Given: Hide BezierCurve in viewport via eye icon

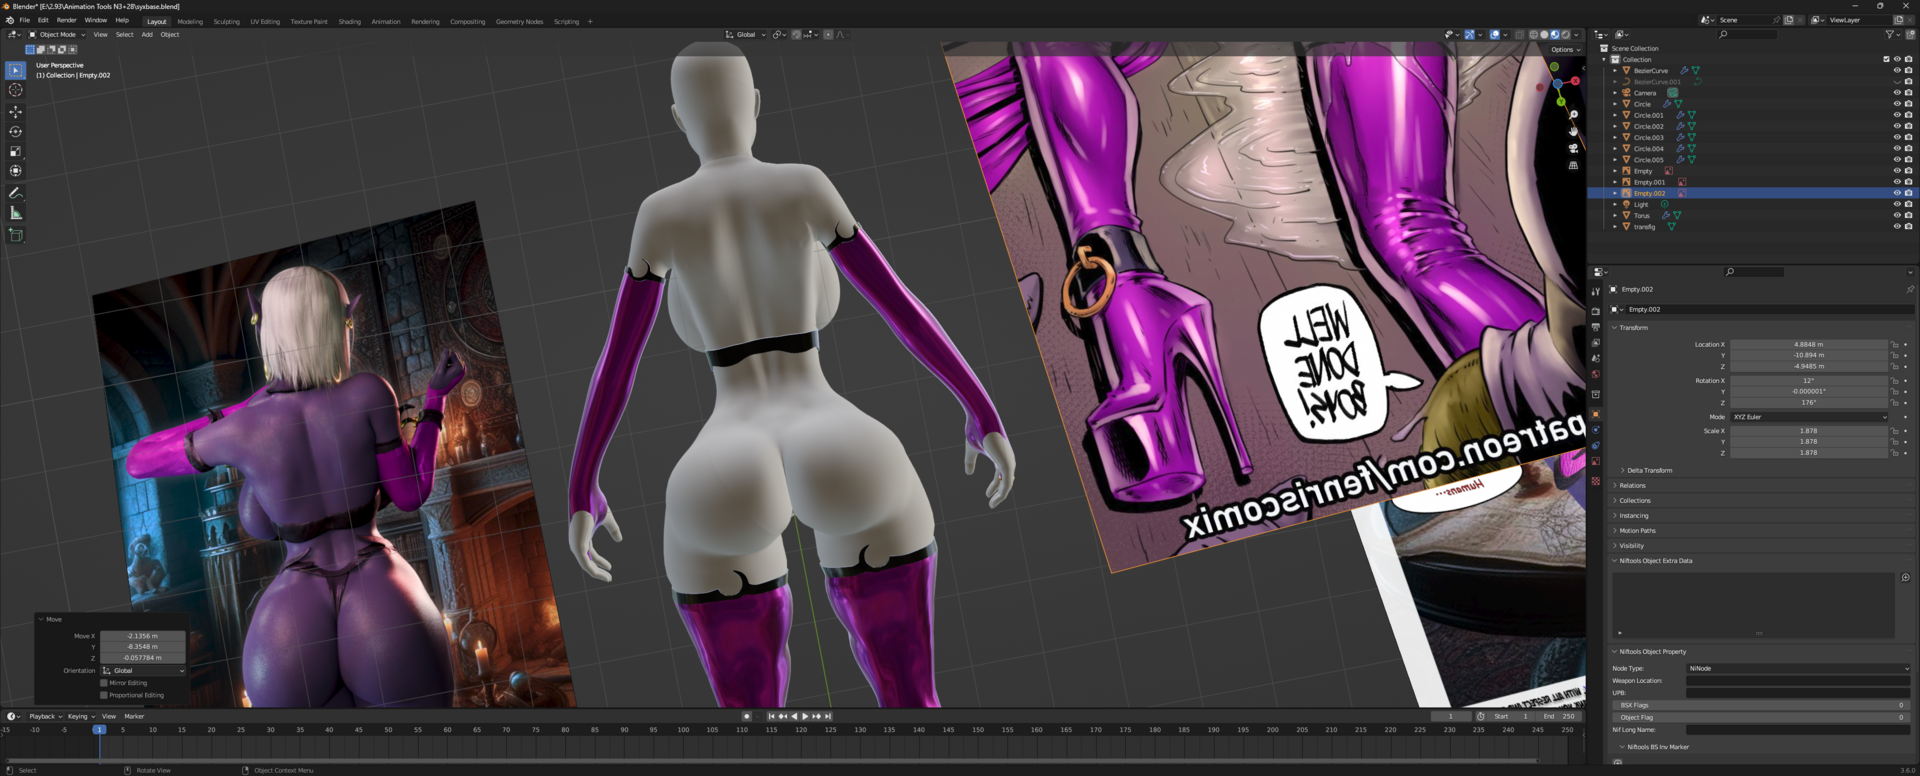Looking at the screenshot, I should coord(1896,70).
